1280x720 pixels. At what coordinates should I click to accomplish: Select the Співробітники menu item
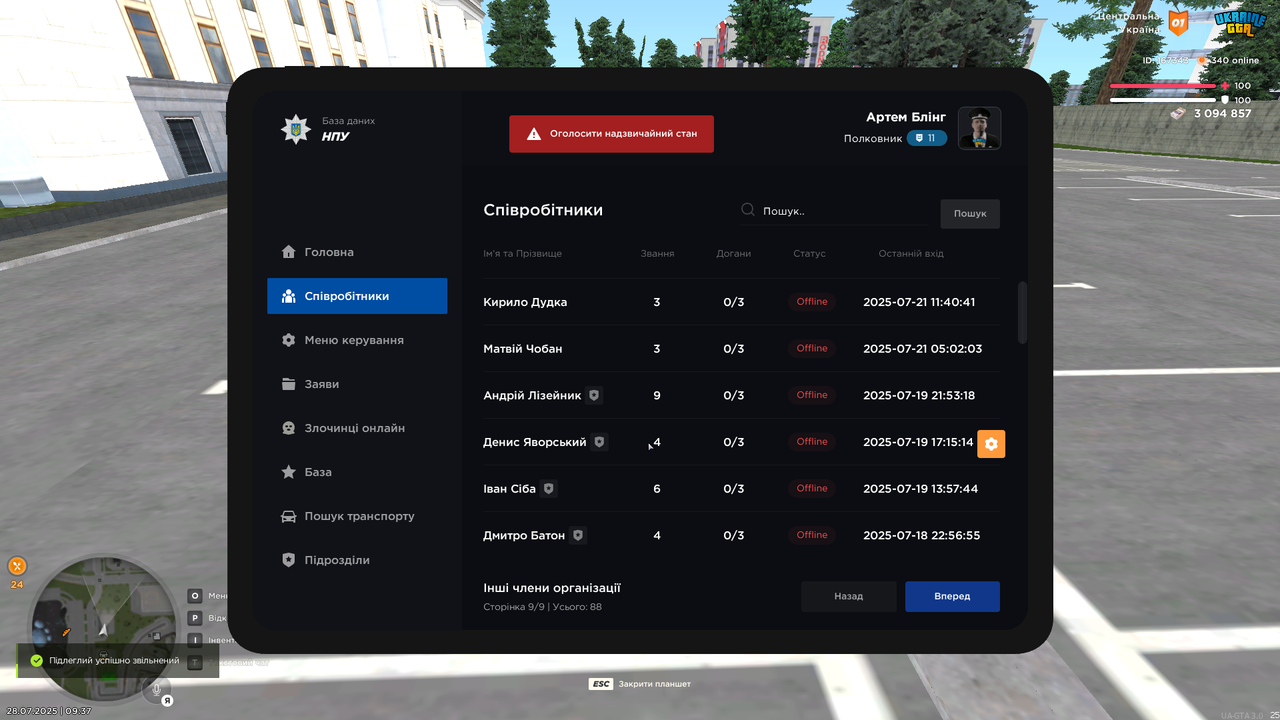[357, 296]
